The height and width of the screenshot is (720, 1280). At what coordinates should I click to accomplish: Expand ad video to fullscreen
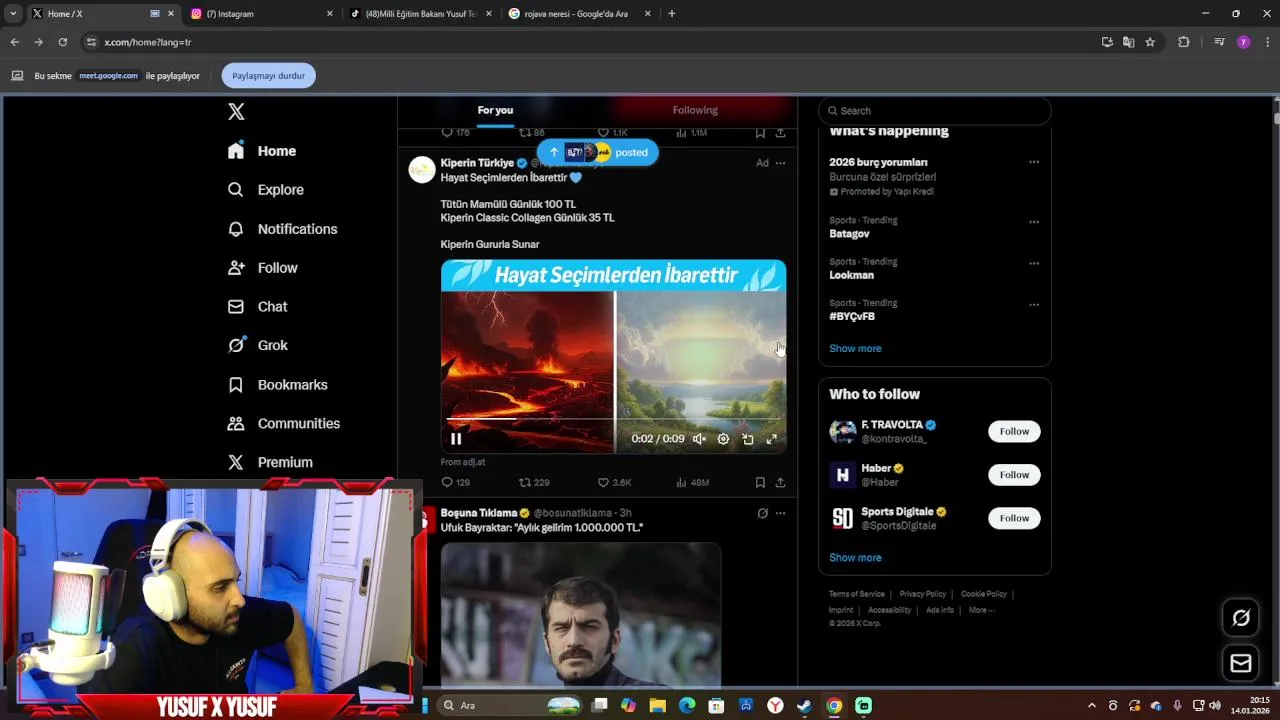click(771, 439)
